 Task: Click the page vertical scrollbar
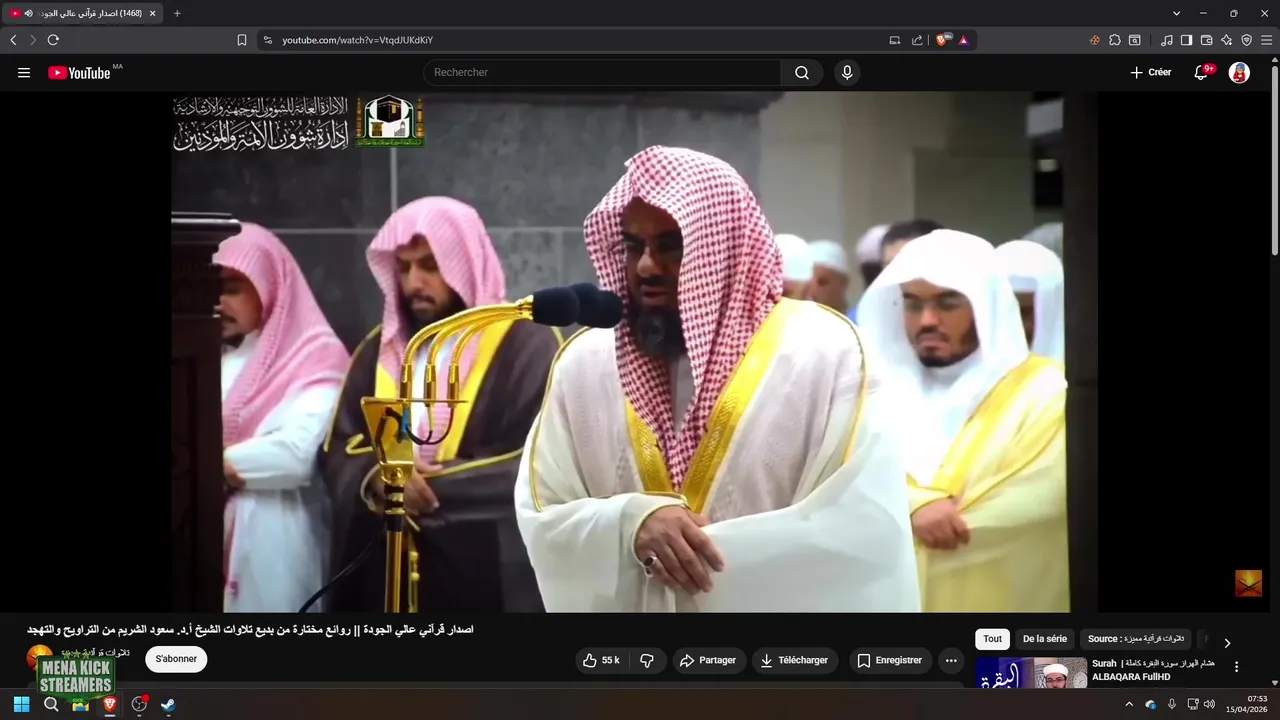tap(1275, 160)
